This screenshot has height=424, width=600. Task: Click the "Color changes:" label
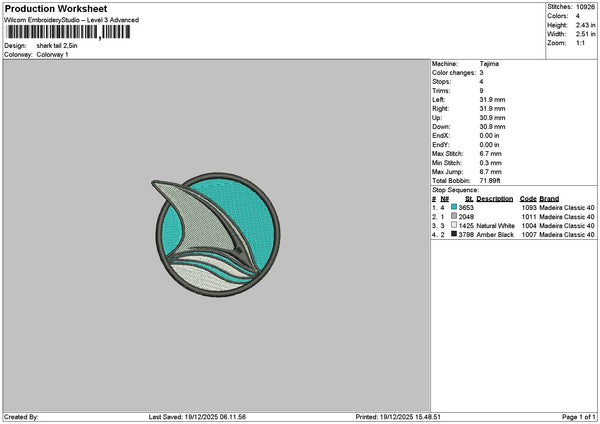[454, 73]
